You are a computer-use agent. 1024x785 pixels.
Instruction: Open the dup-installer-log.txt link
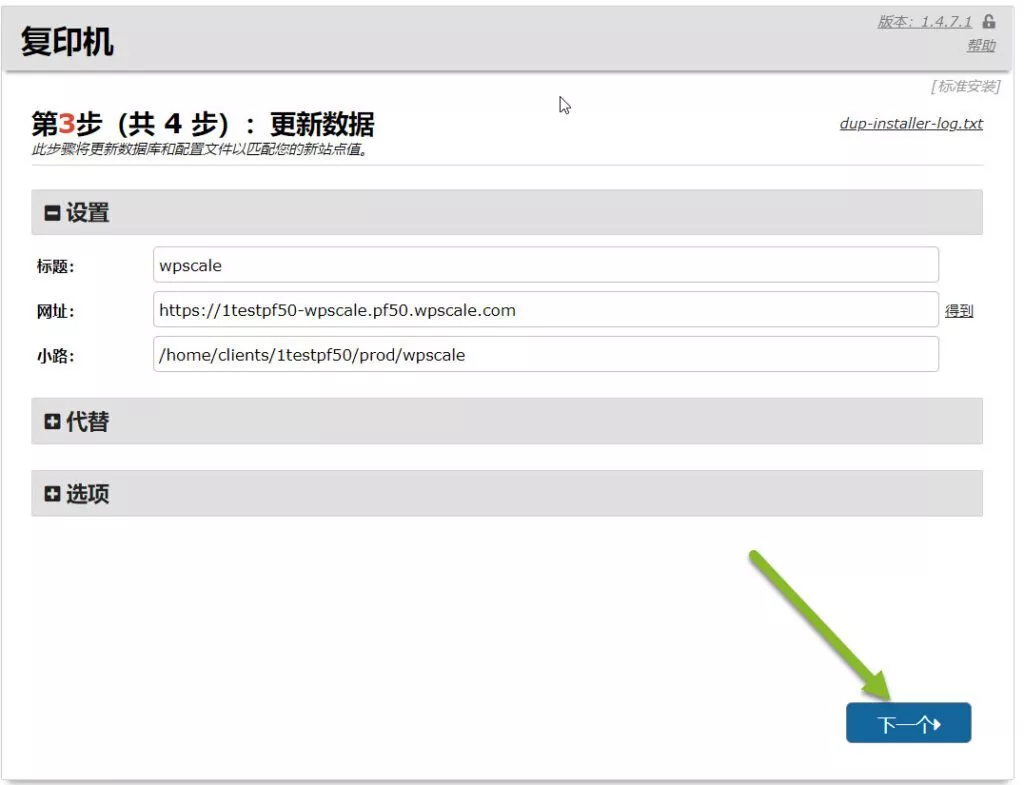[x=911, y=123]
